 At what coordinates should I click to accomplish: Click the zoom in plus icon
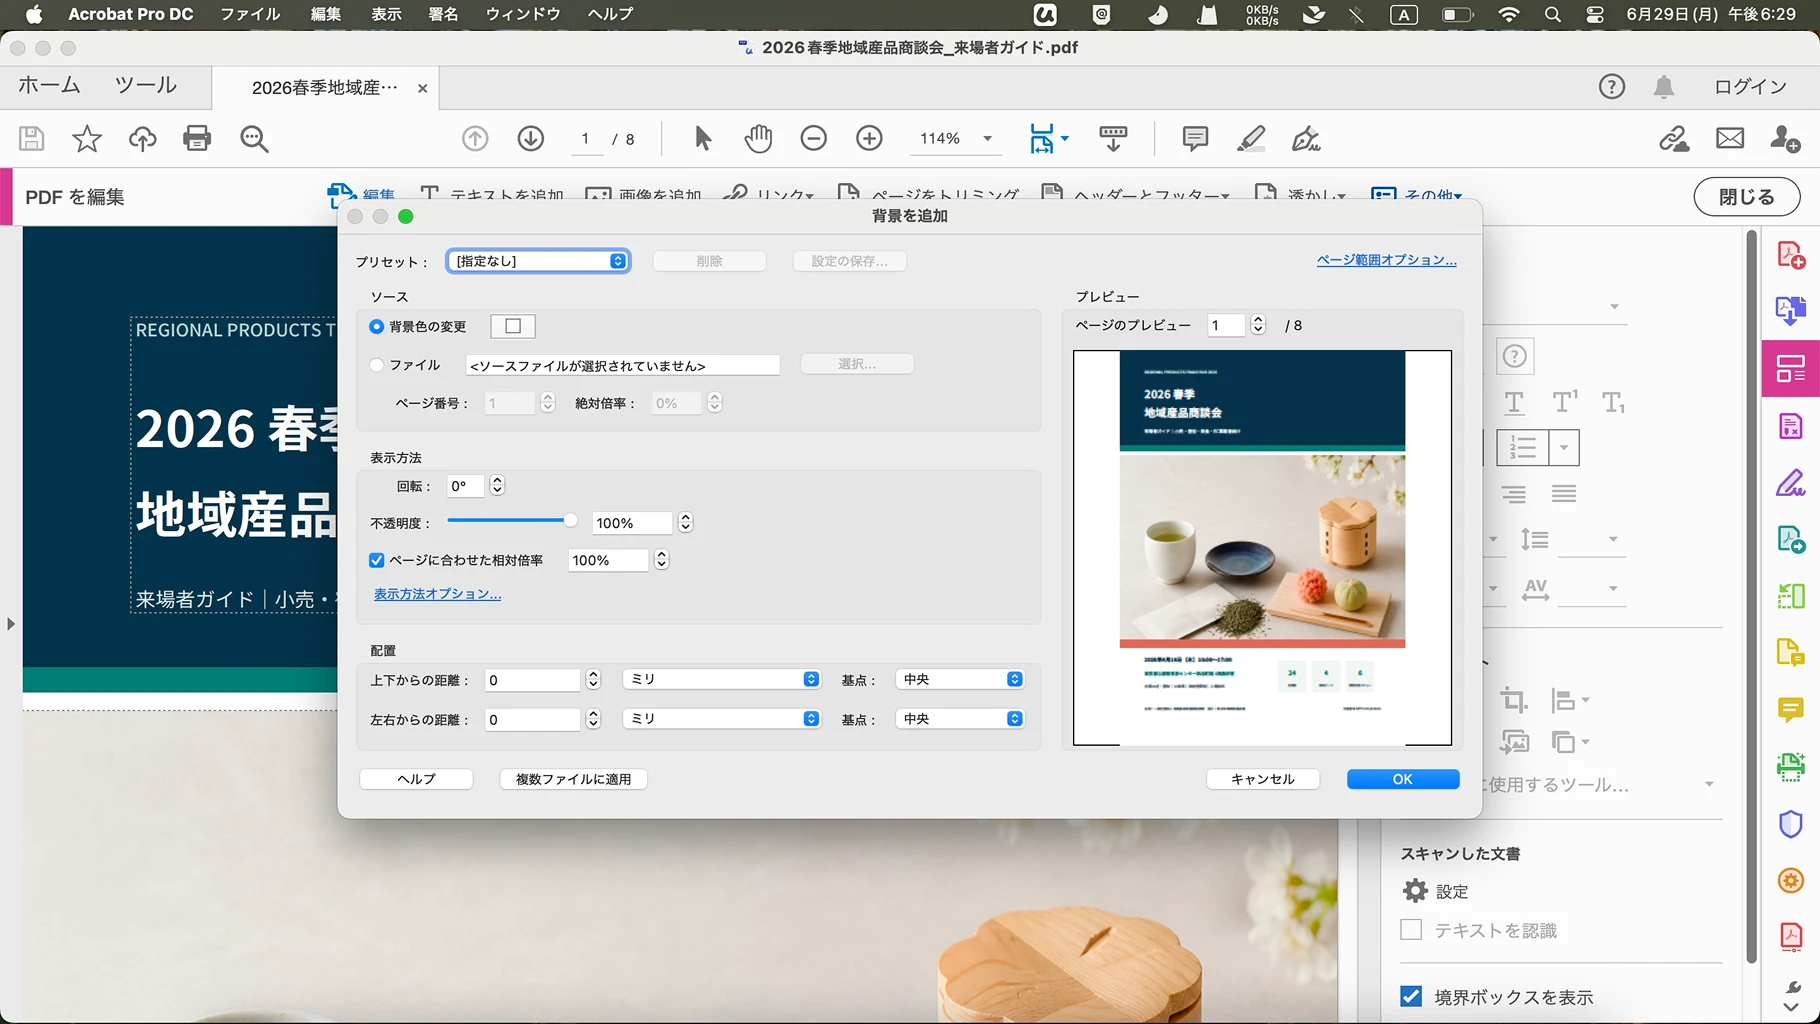[x=870, y=138]
